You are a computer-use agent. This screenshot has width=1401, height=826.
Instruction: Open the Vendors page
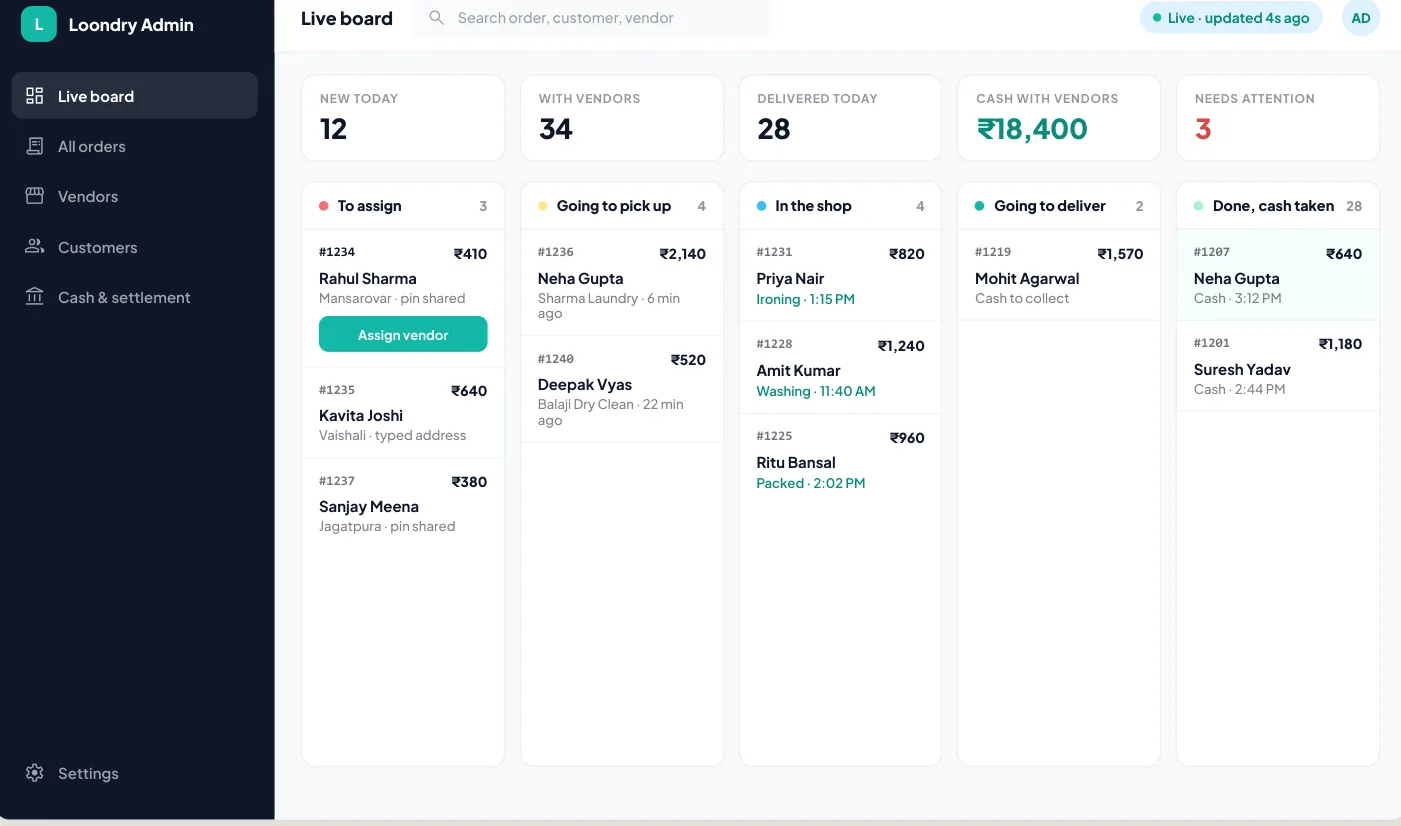(135, 196)
